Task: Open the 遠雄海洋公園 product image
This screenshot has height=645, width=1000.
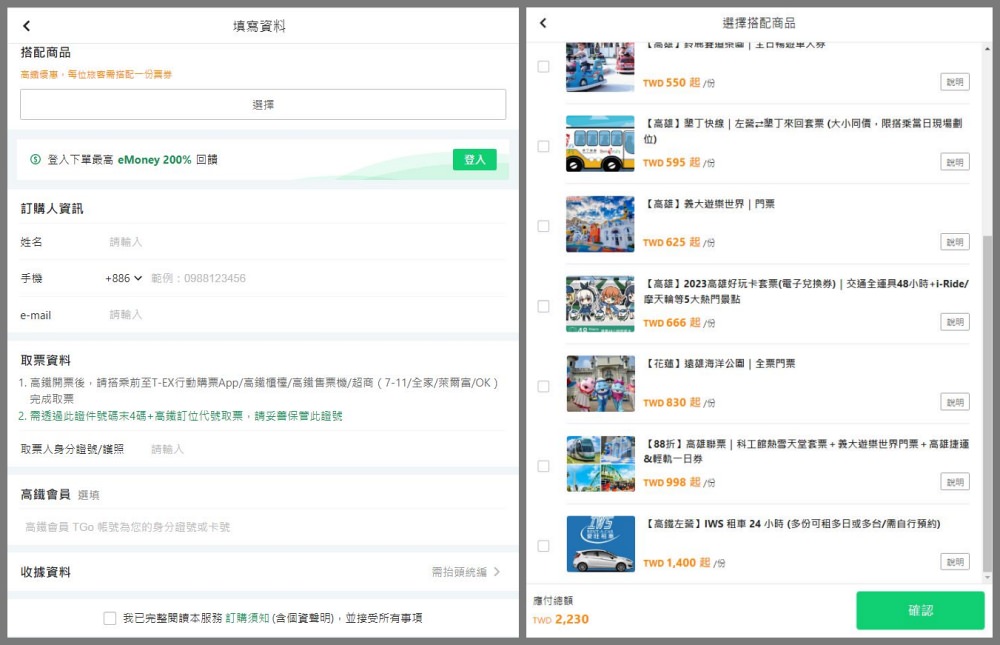Action: click(600, 384)
